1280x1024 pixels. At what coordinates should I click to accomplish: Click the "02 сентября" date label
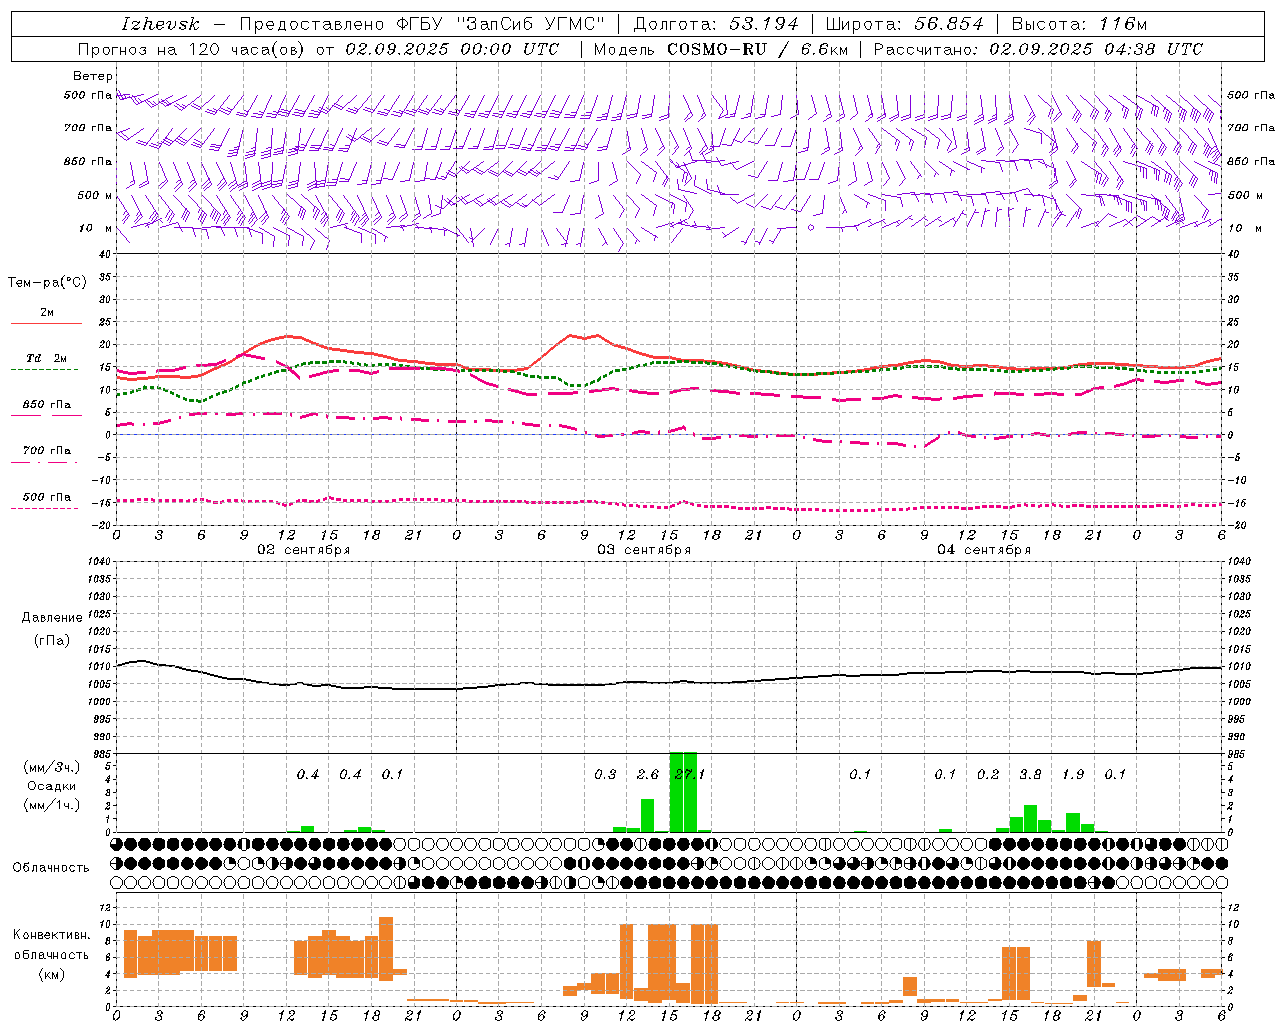[304, 550]
